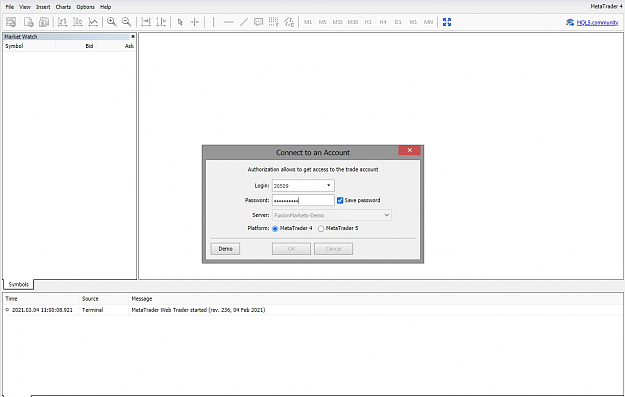This screenshot has width=625, height=397.
Task: Click OK in Connect to an Account
Action: click(291, 249)
